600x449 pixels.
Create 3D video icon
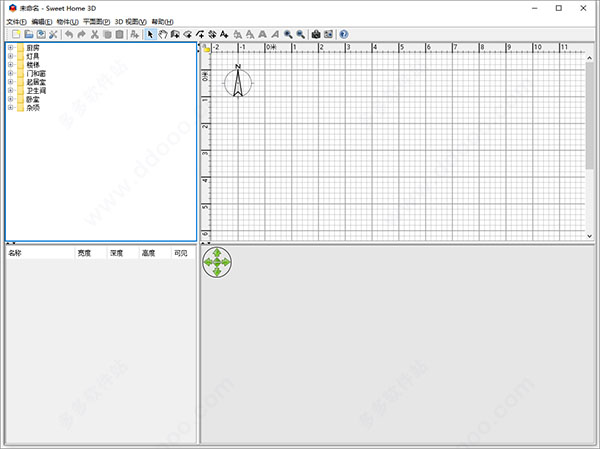pyautogui.click(x=328, y=34)
